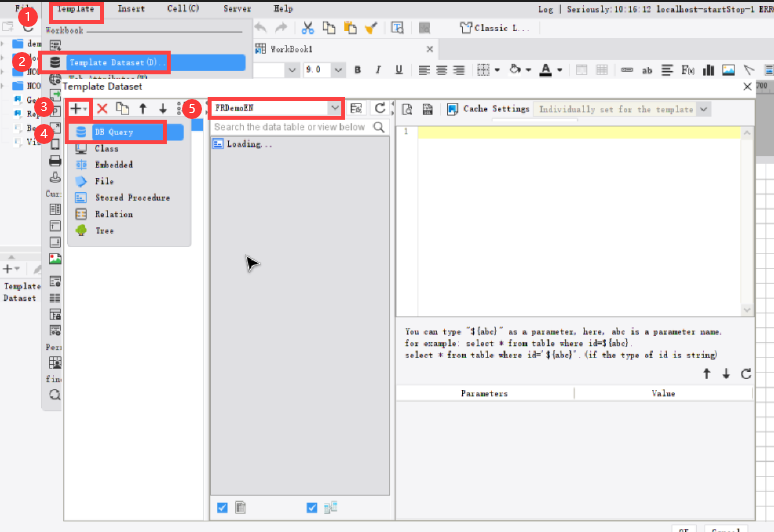774x532 pixels.
Task: Click the save SQL icon
Action: tap(427, 109)
